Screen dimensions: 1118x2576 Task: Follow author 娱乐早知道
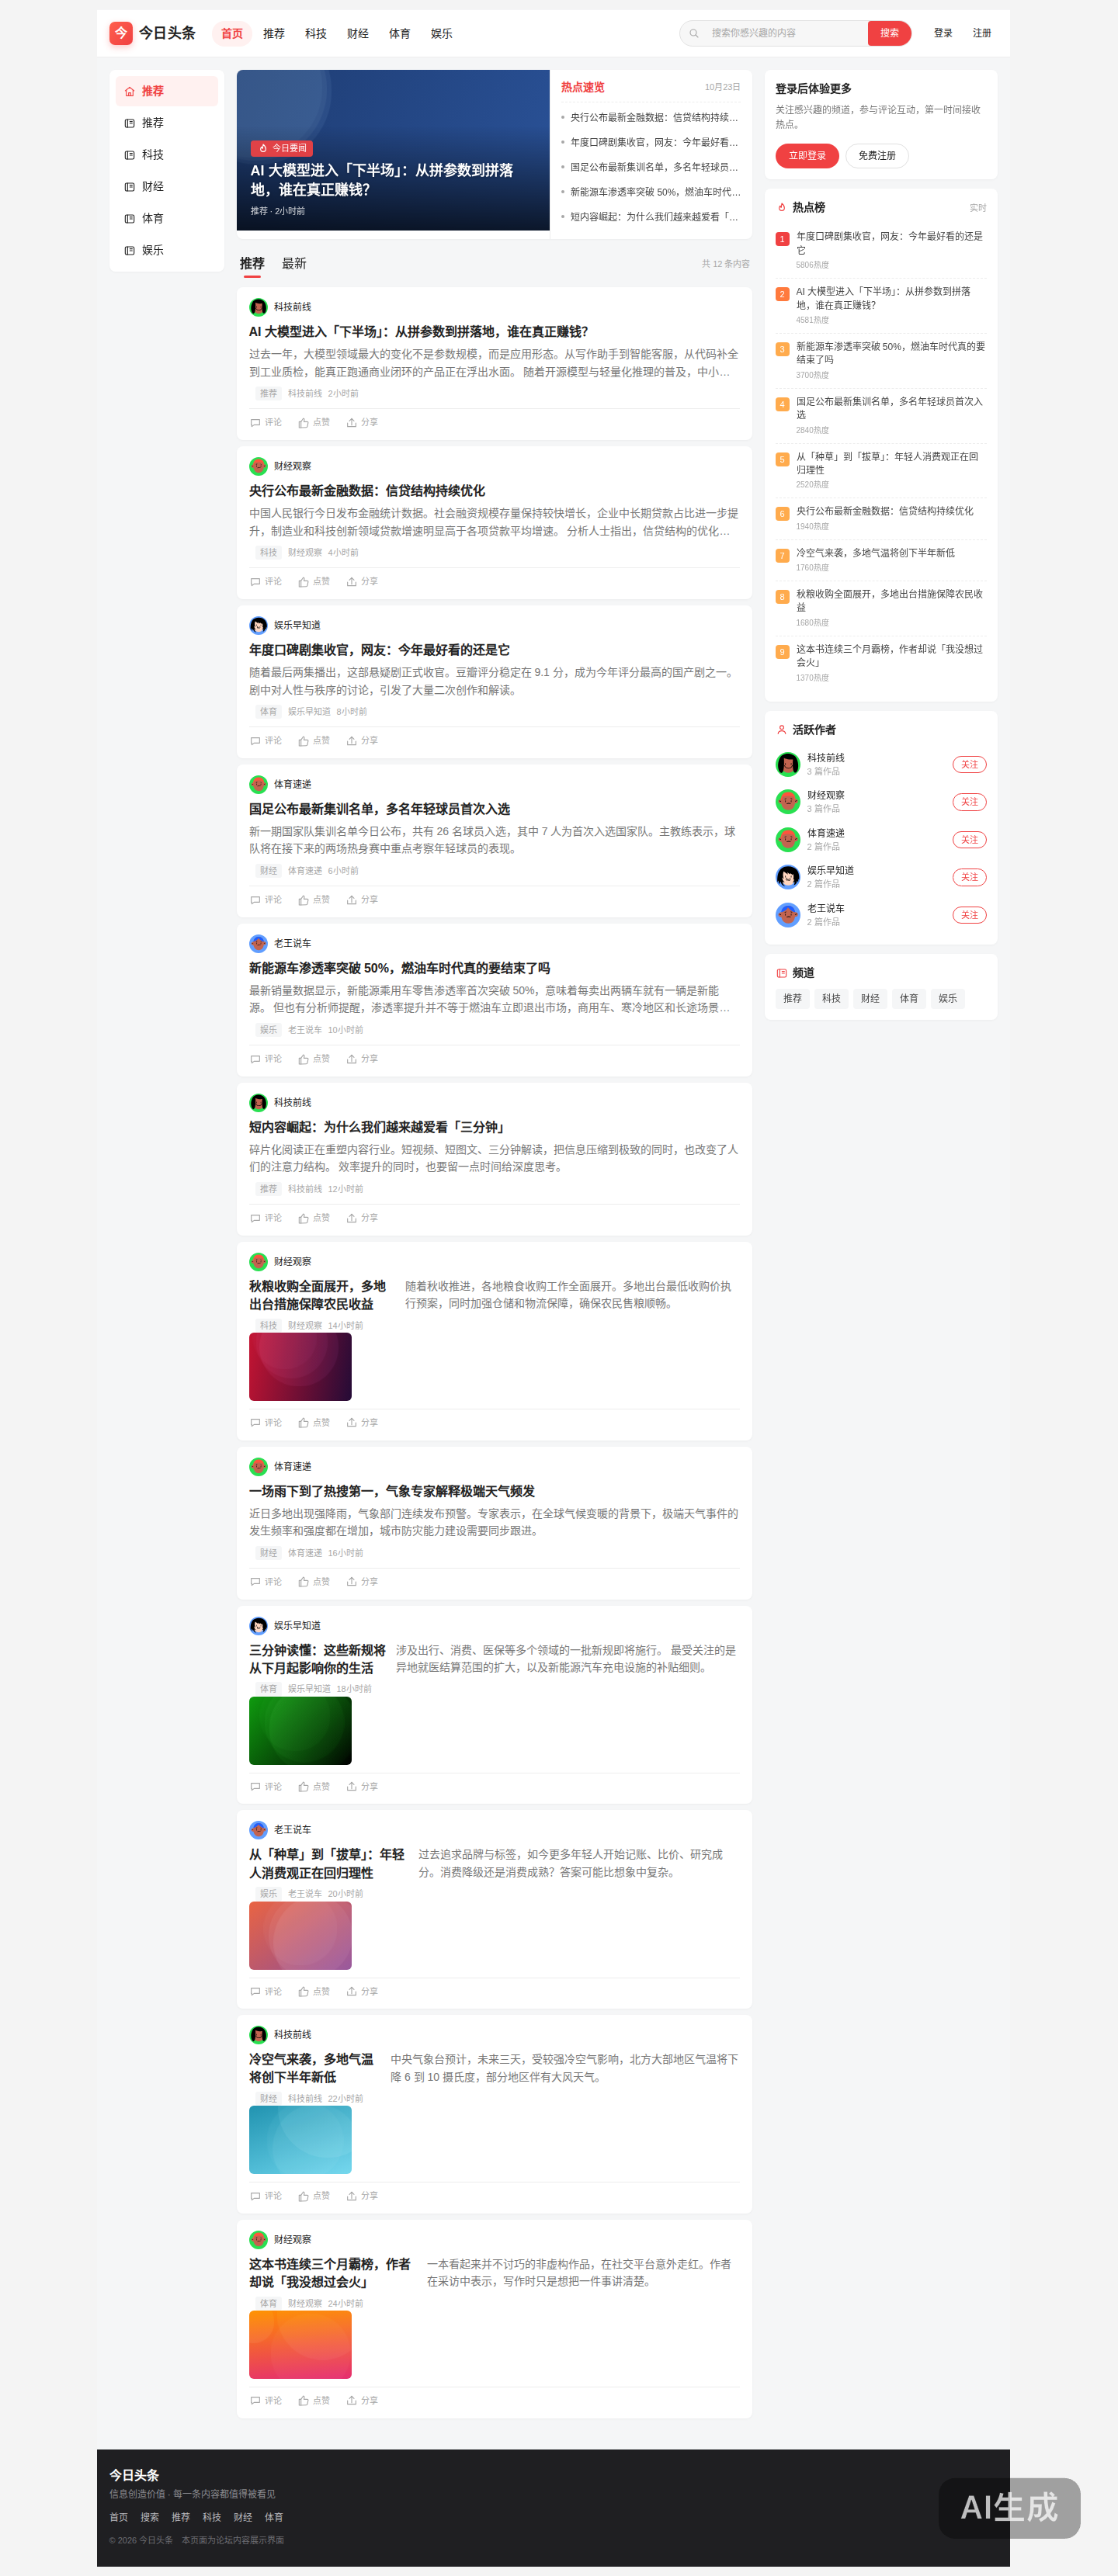click(968, 877)
